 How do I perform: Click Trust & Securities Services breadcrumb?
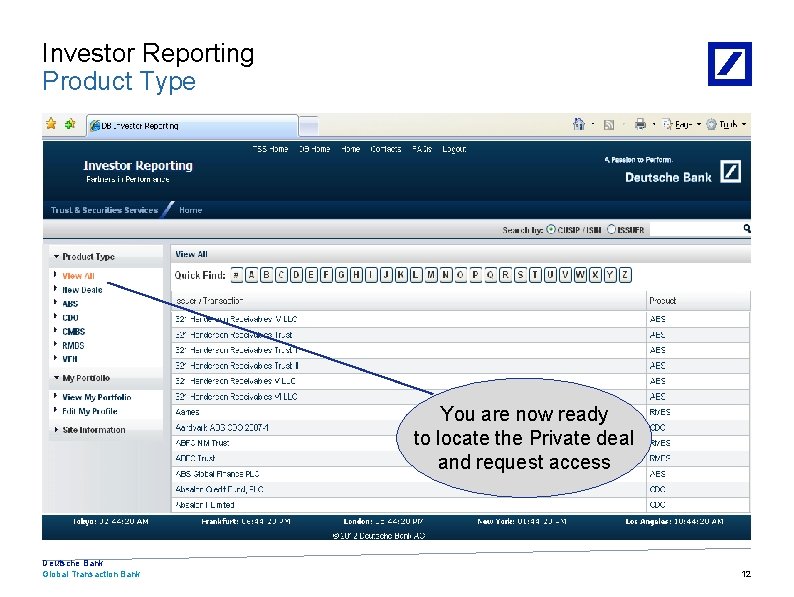104,210
